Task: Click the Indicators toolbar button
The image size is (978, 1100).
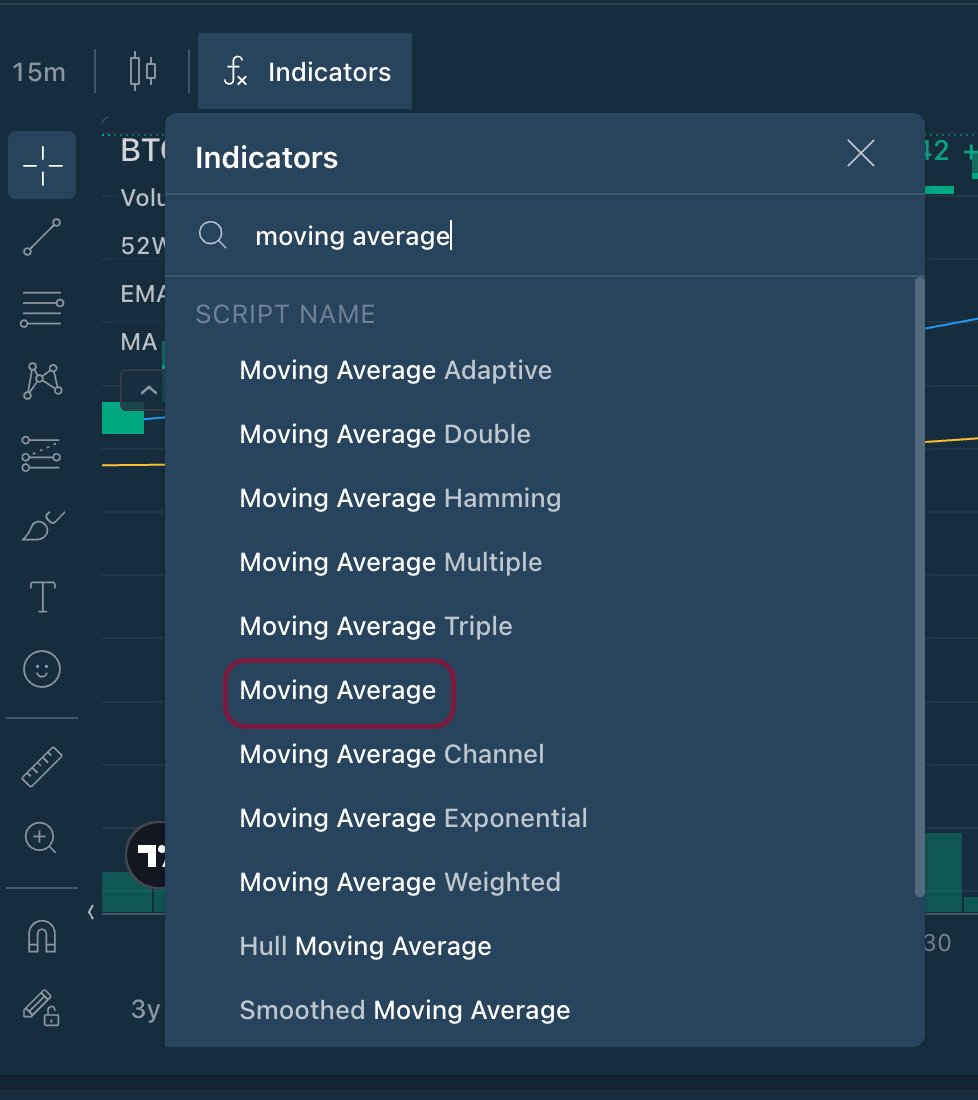Action: point(306,72)
